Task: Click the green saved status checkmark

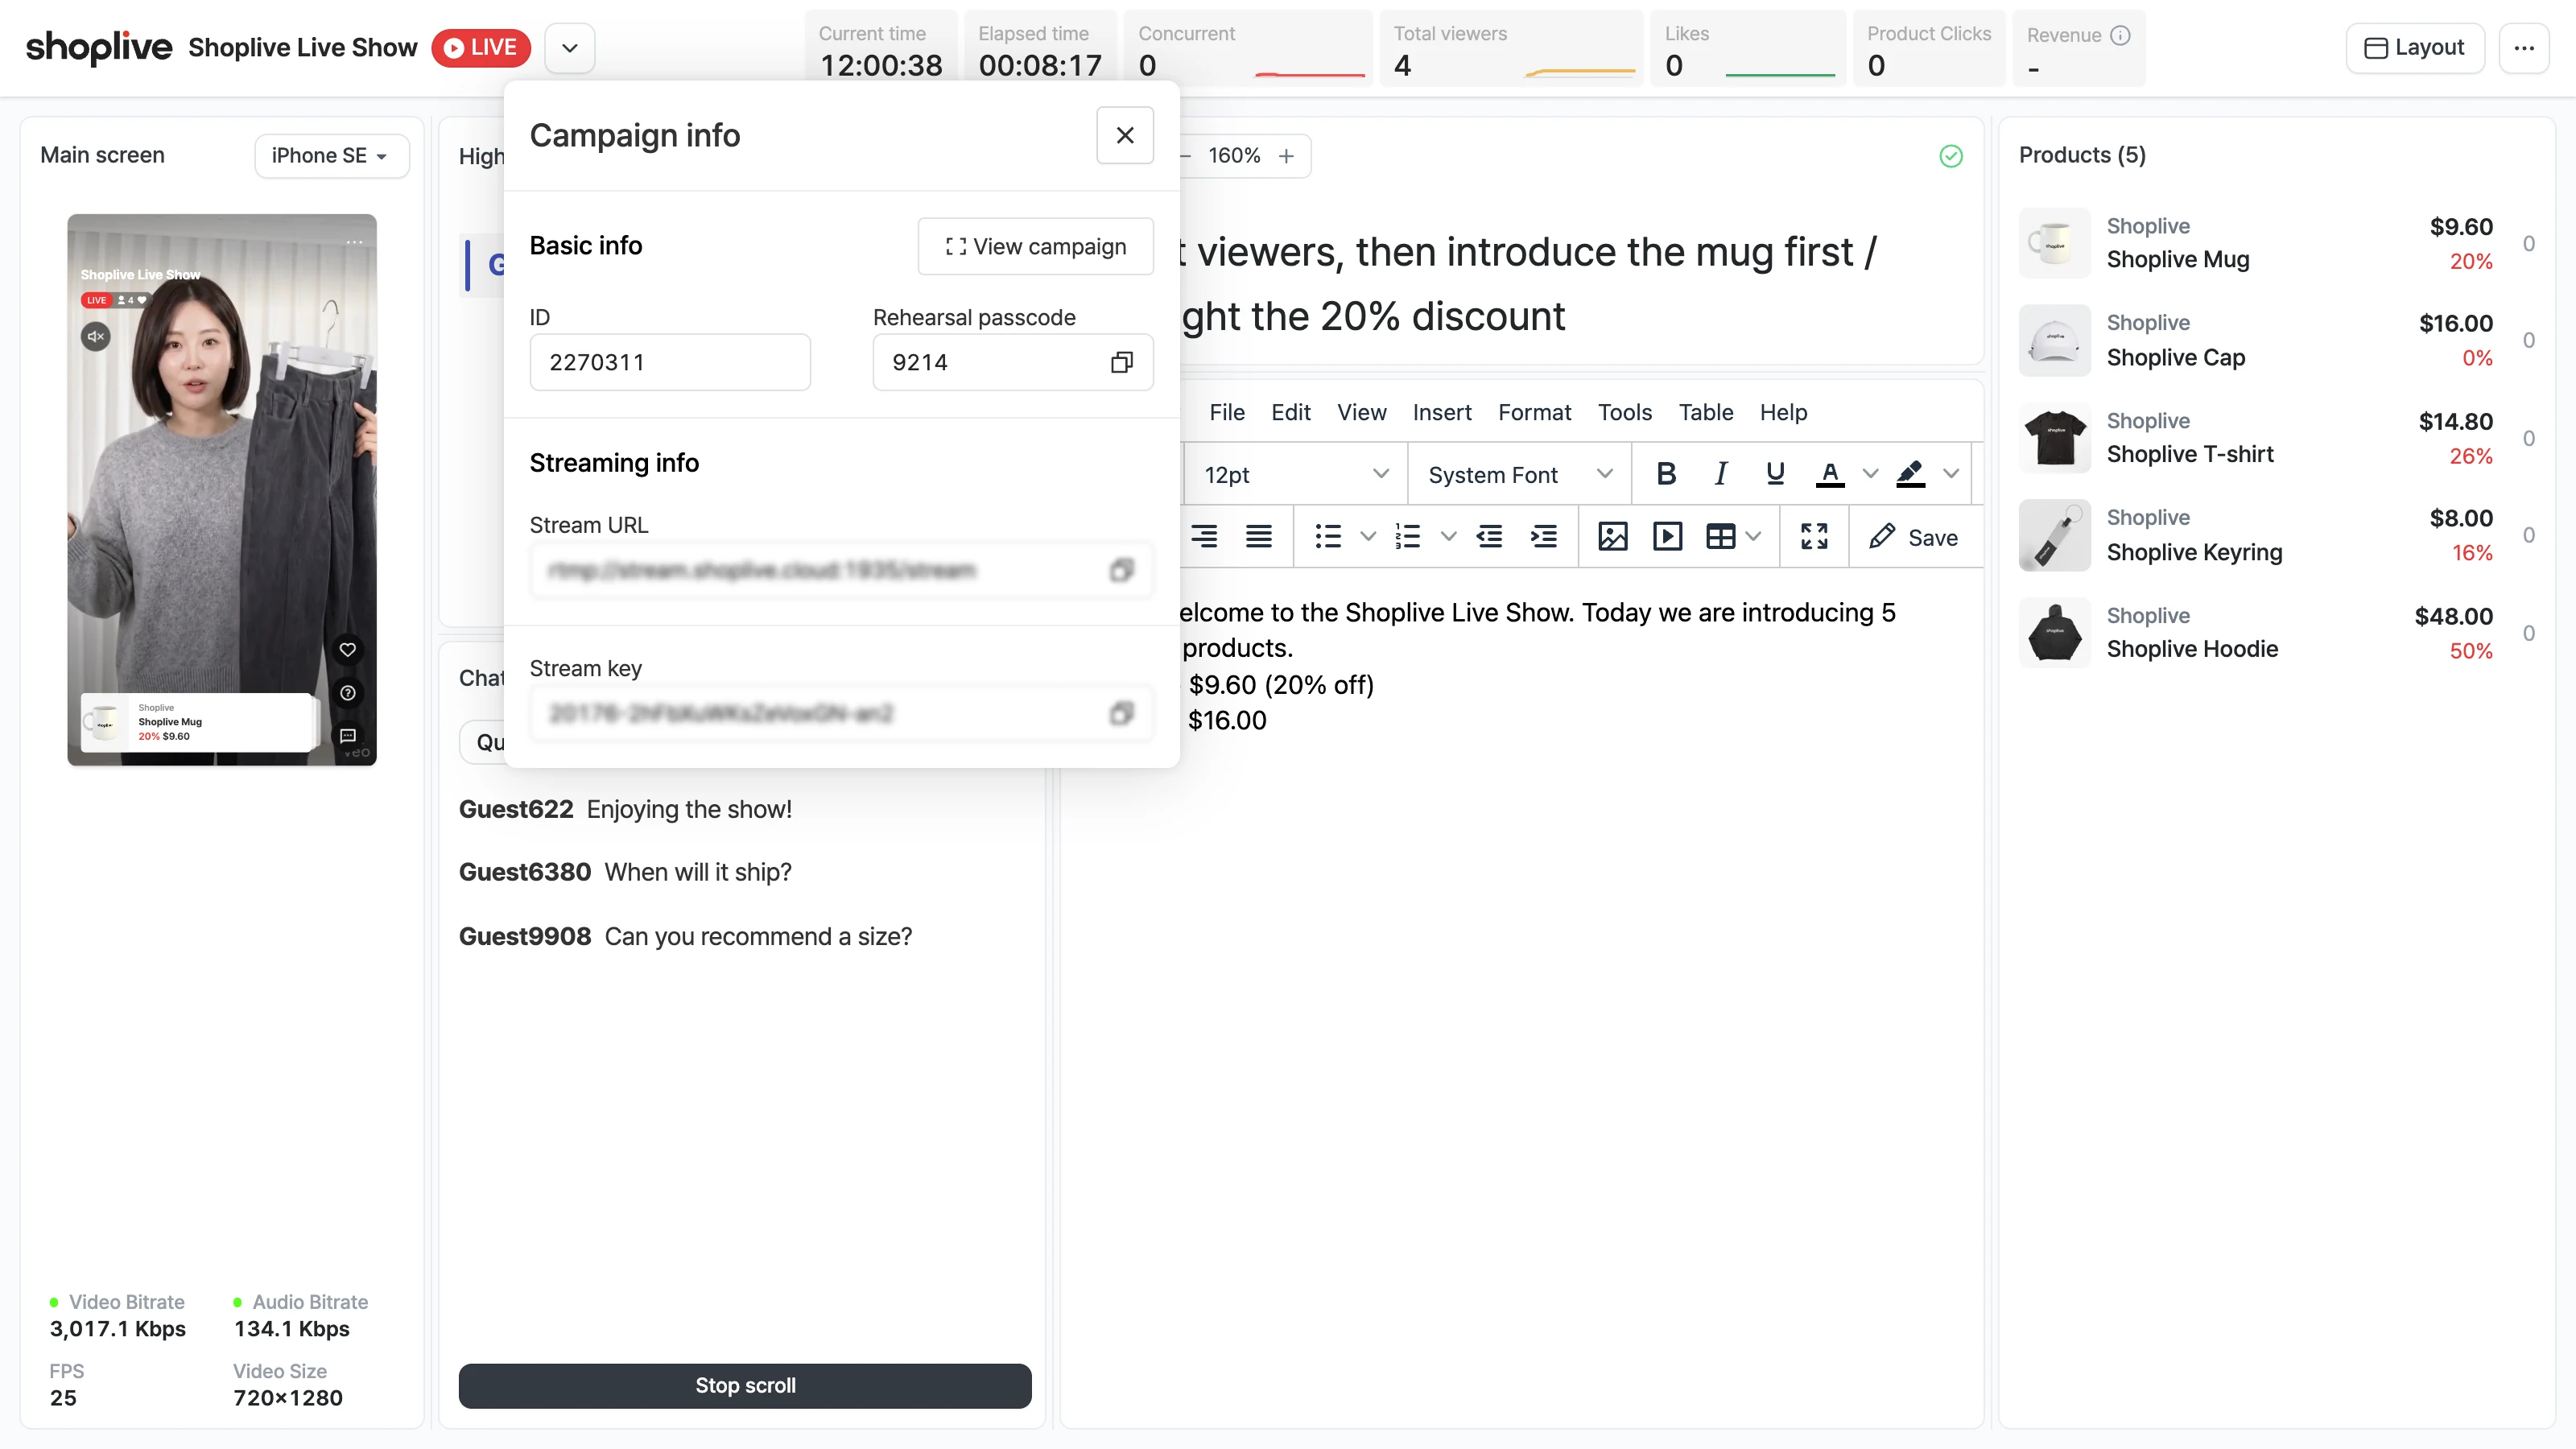Action: 1950,156
